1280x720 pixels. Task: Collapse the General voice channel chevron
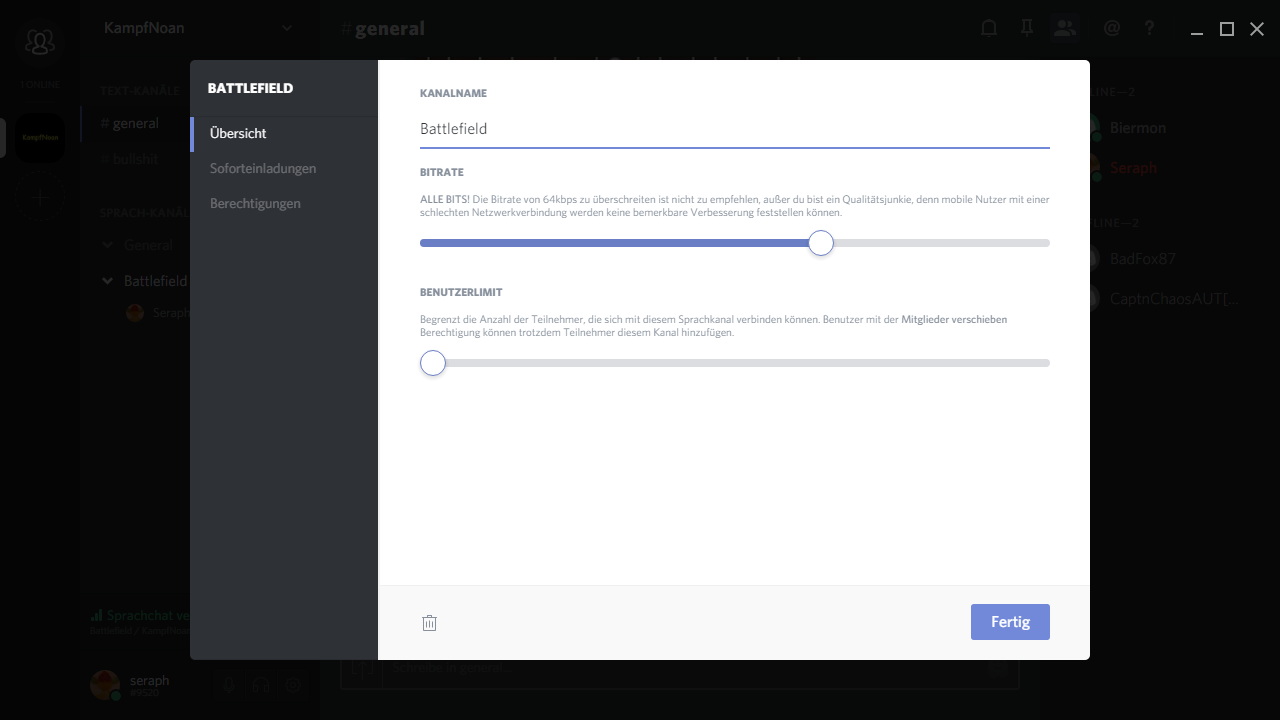pos(108,245)
